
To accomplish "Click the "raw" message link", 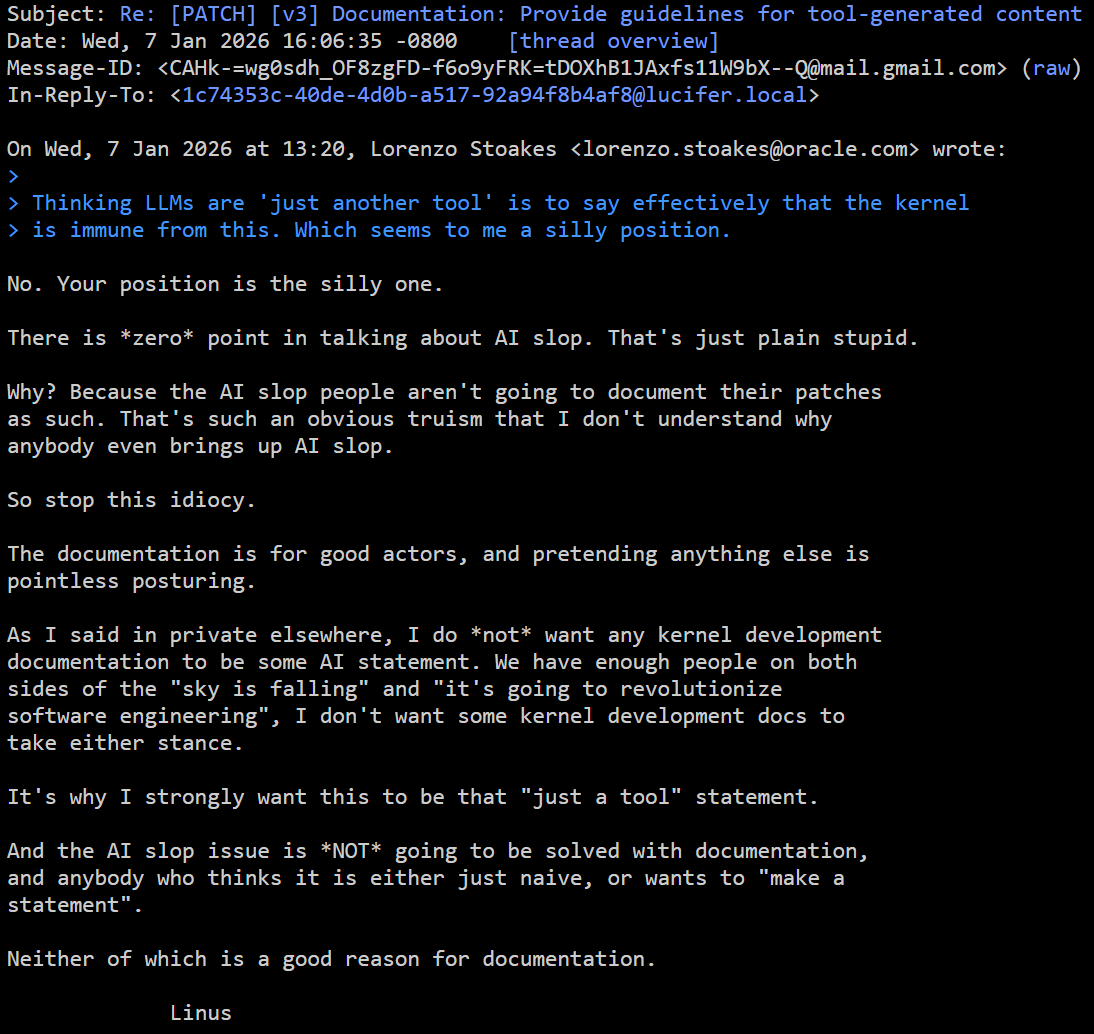I will 1050,68.
